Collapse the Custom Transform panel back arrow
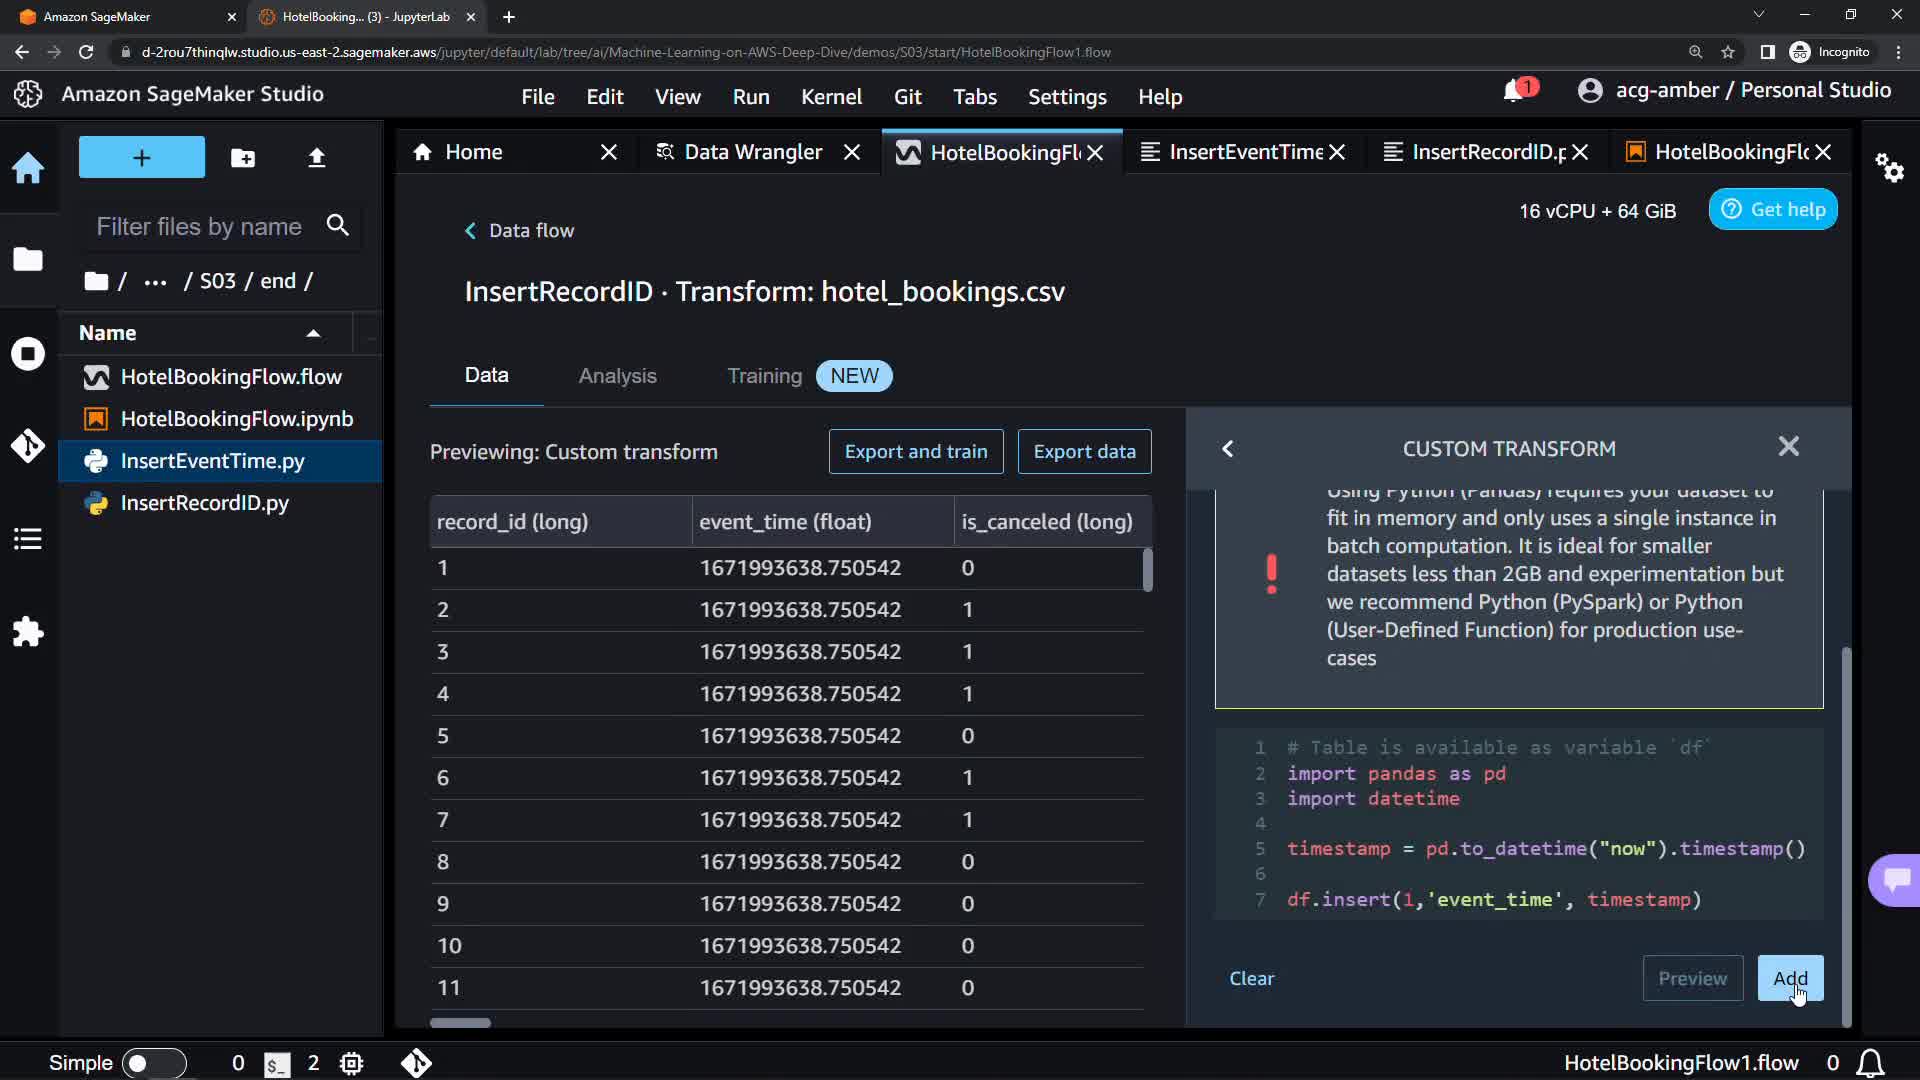The width and height of the screenshot is (1920, 1080). click(x=1228, y=449)
